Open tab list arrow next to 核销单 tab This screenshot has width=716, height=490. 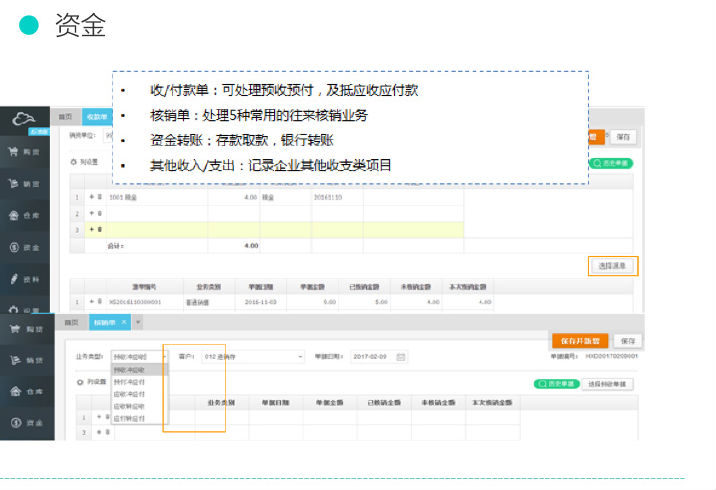tap(138, 322)
